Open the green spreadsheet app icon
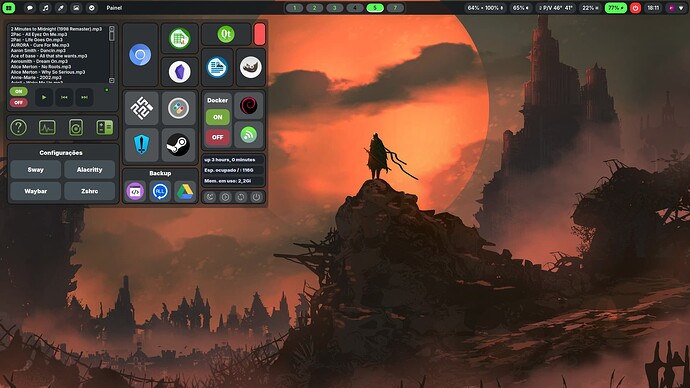This screenshot has width=690, height=388. coord(180,39)
